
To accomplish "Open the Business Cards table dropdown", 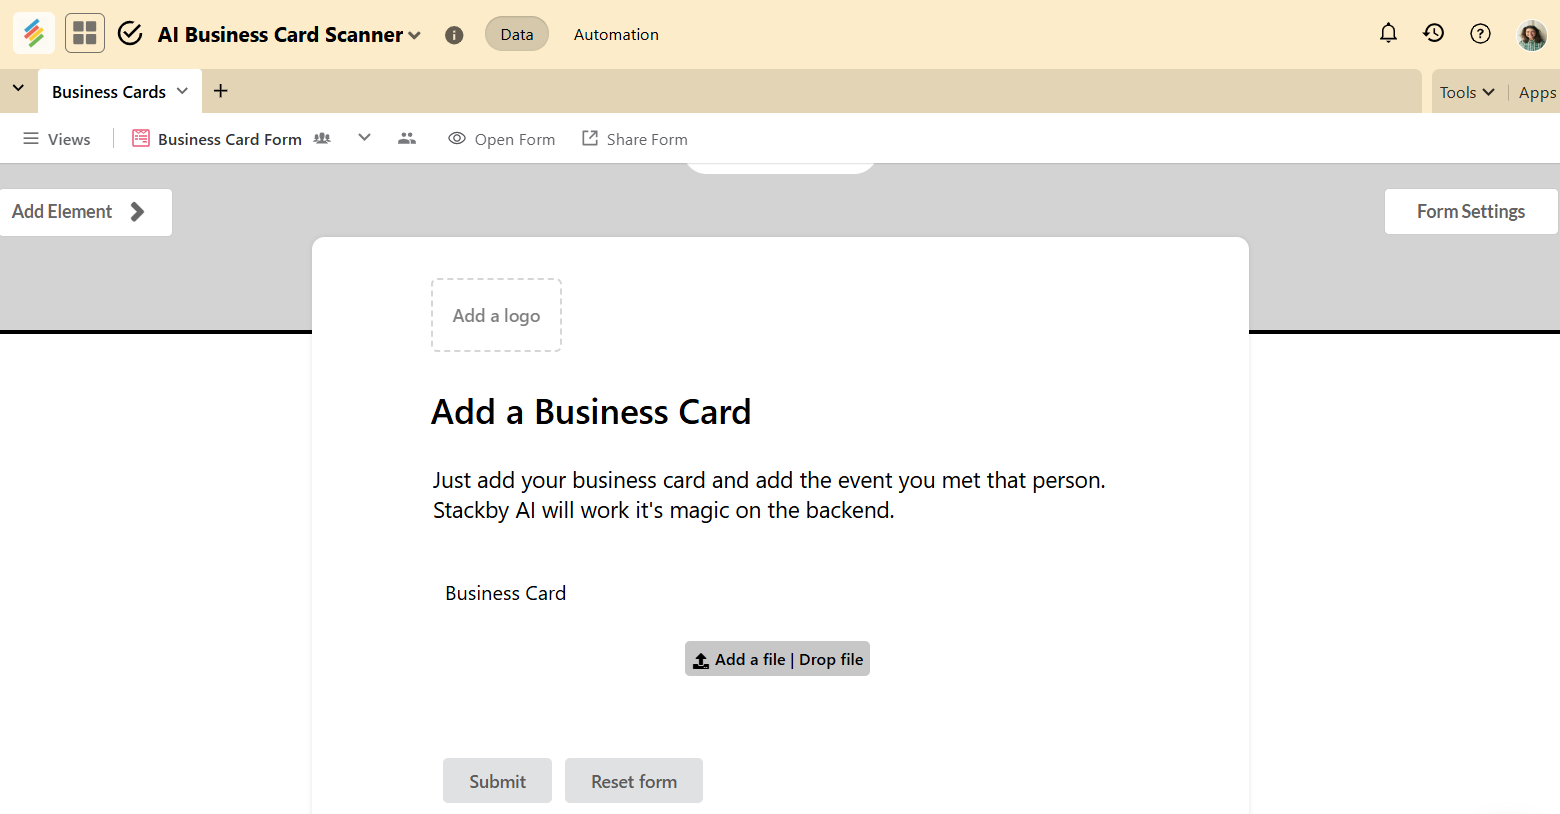I will pyautogui.click(x=183, y=91).
